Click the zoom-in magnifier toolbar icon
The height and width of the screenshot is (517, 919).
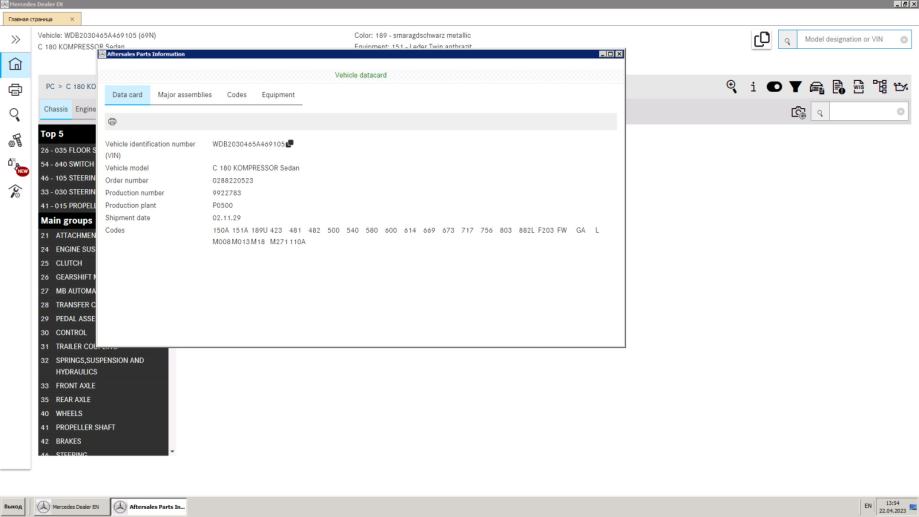coord(731,87)
